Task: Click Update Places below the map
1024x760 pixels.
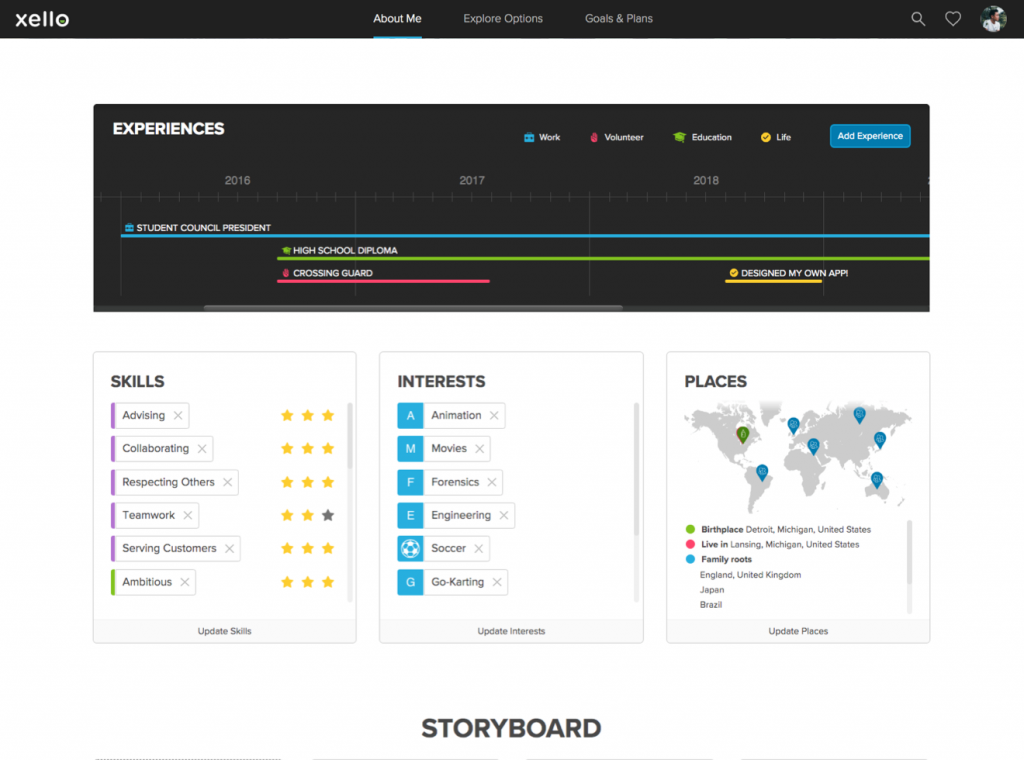Action: [798, 631]
